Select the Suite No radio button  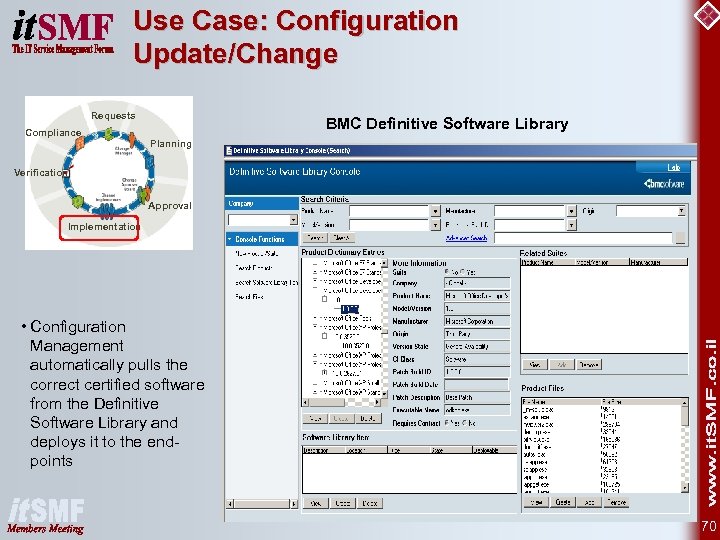tap(448, 272)
